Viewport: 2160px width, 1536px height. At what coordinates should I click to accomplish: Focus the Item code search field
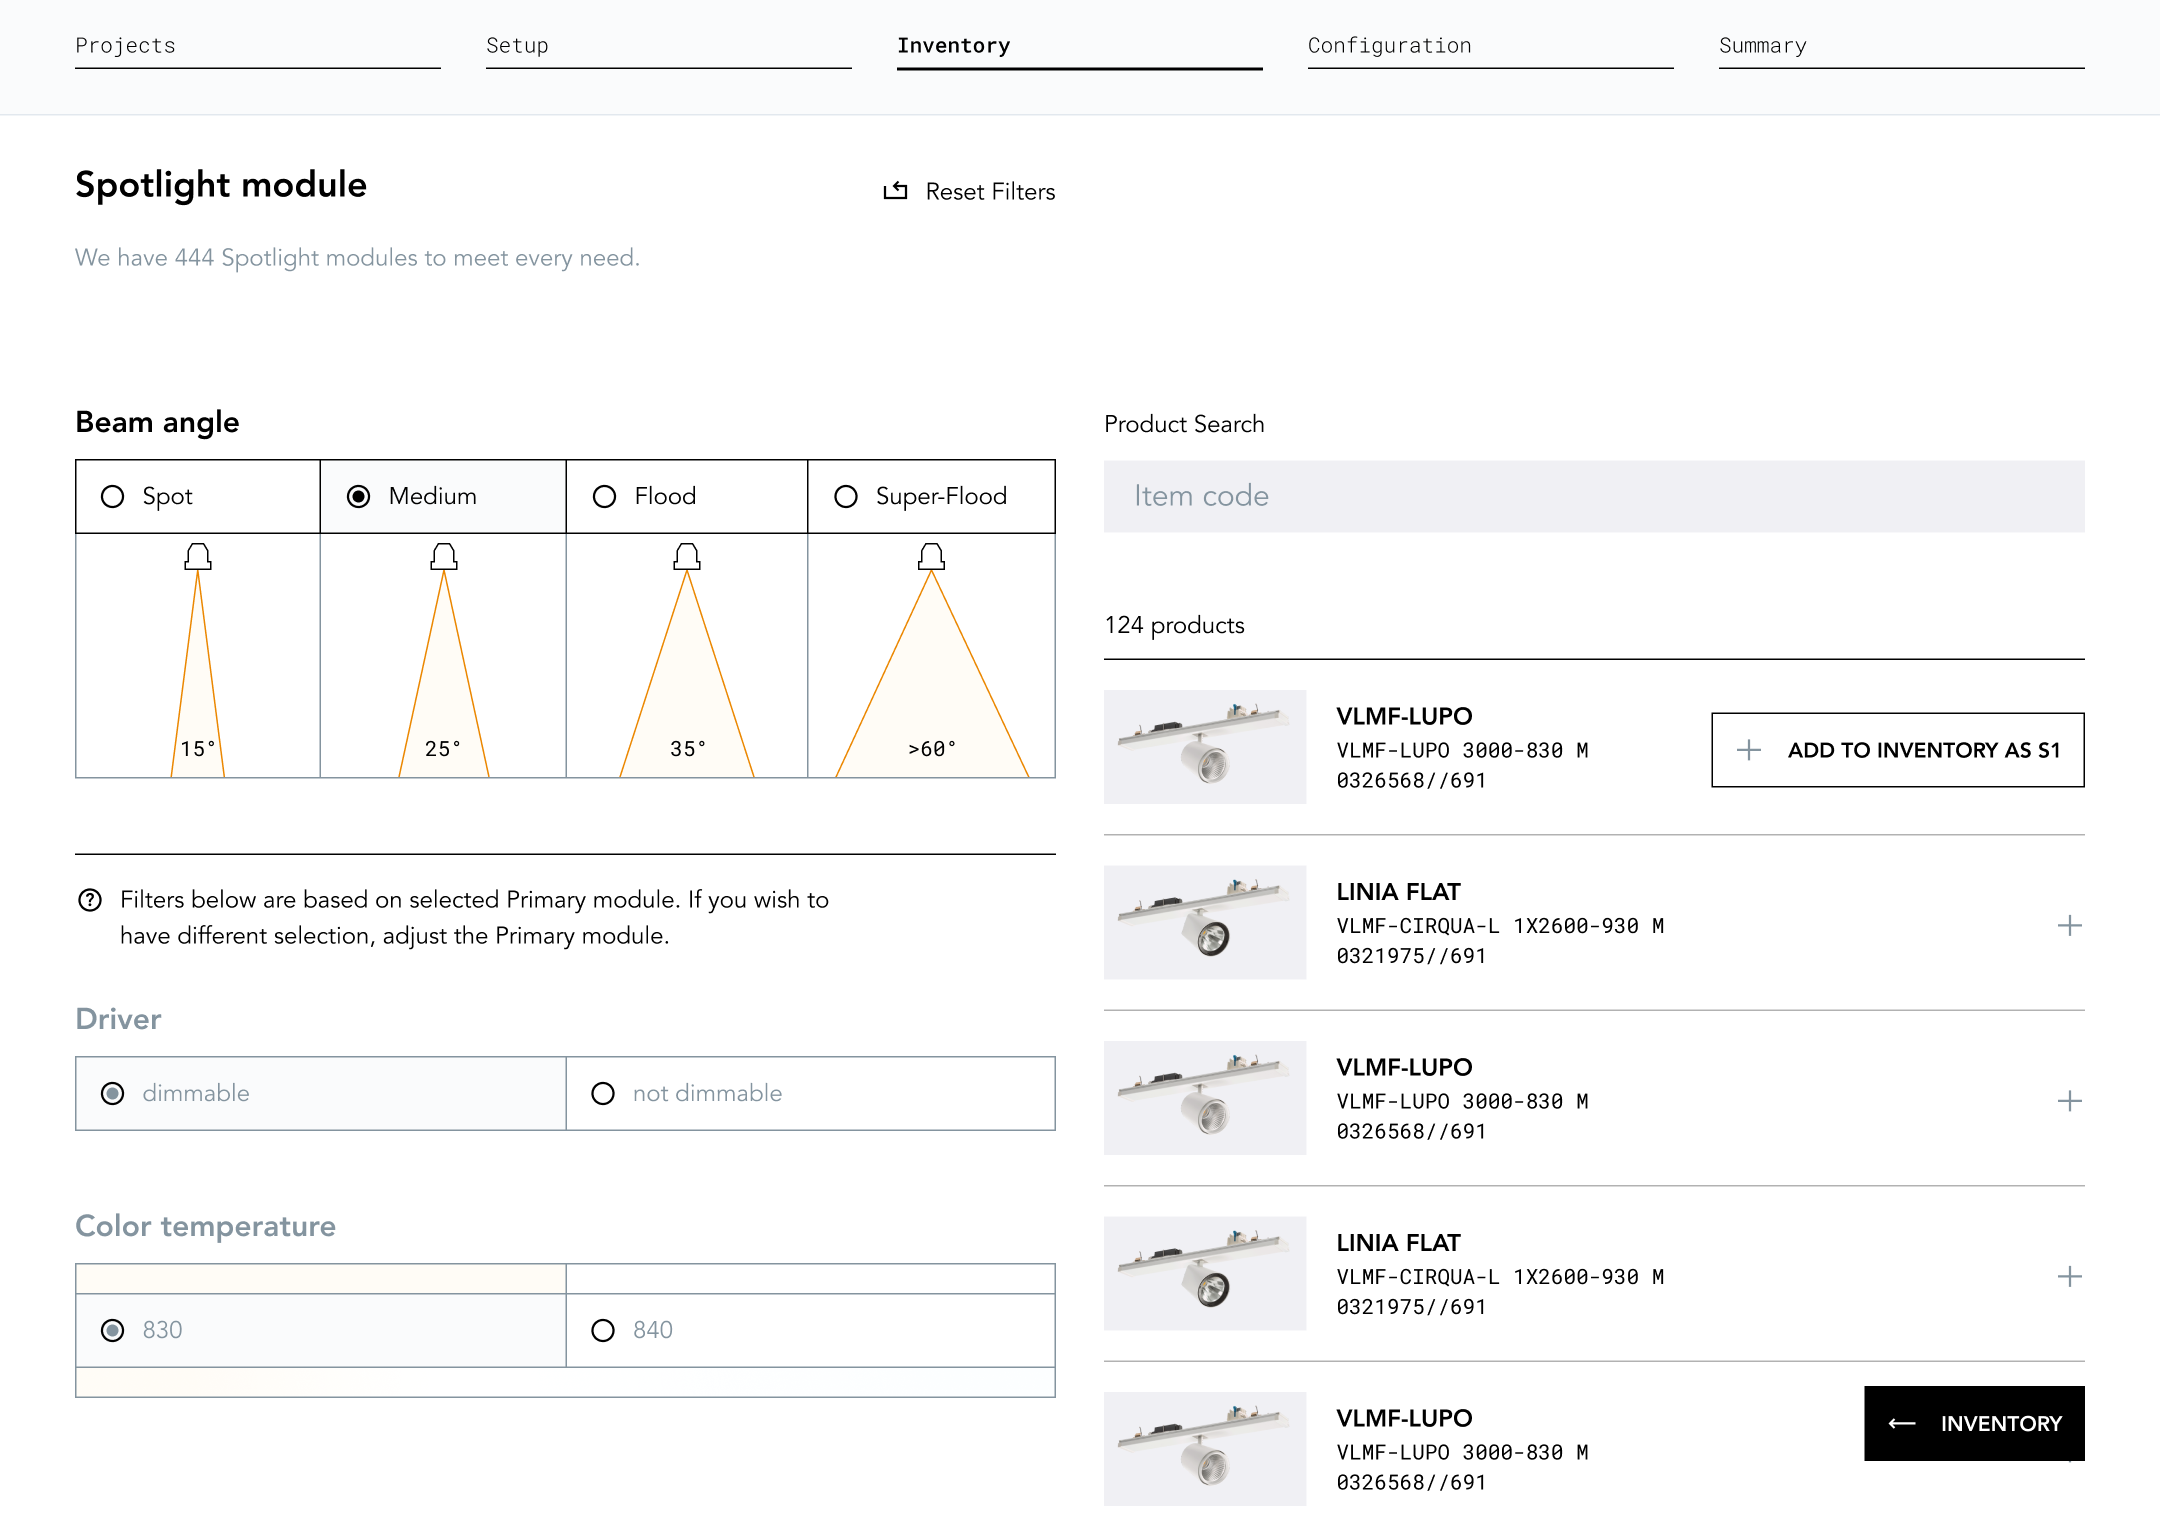point(1594,496)
